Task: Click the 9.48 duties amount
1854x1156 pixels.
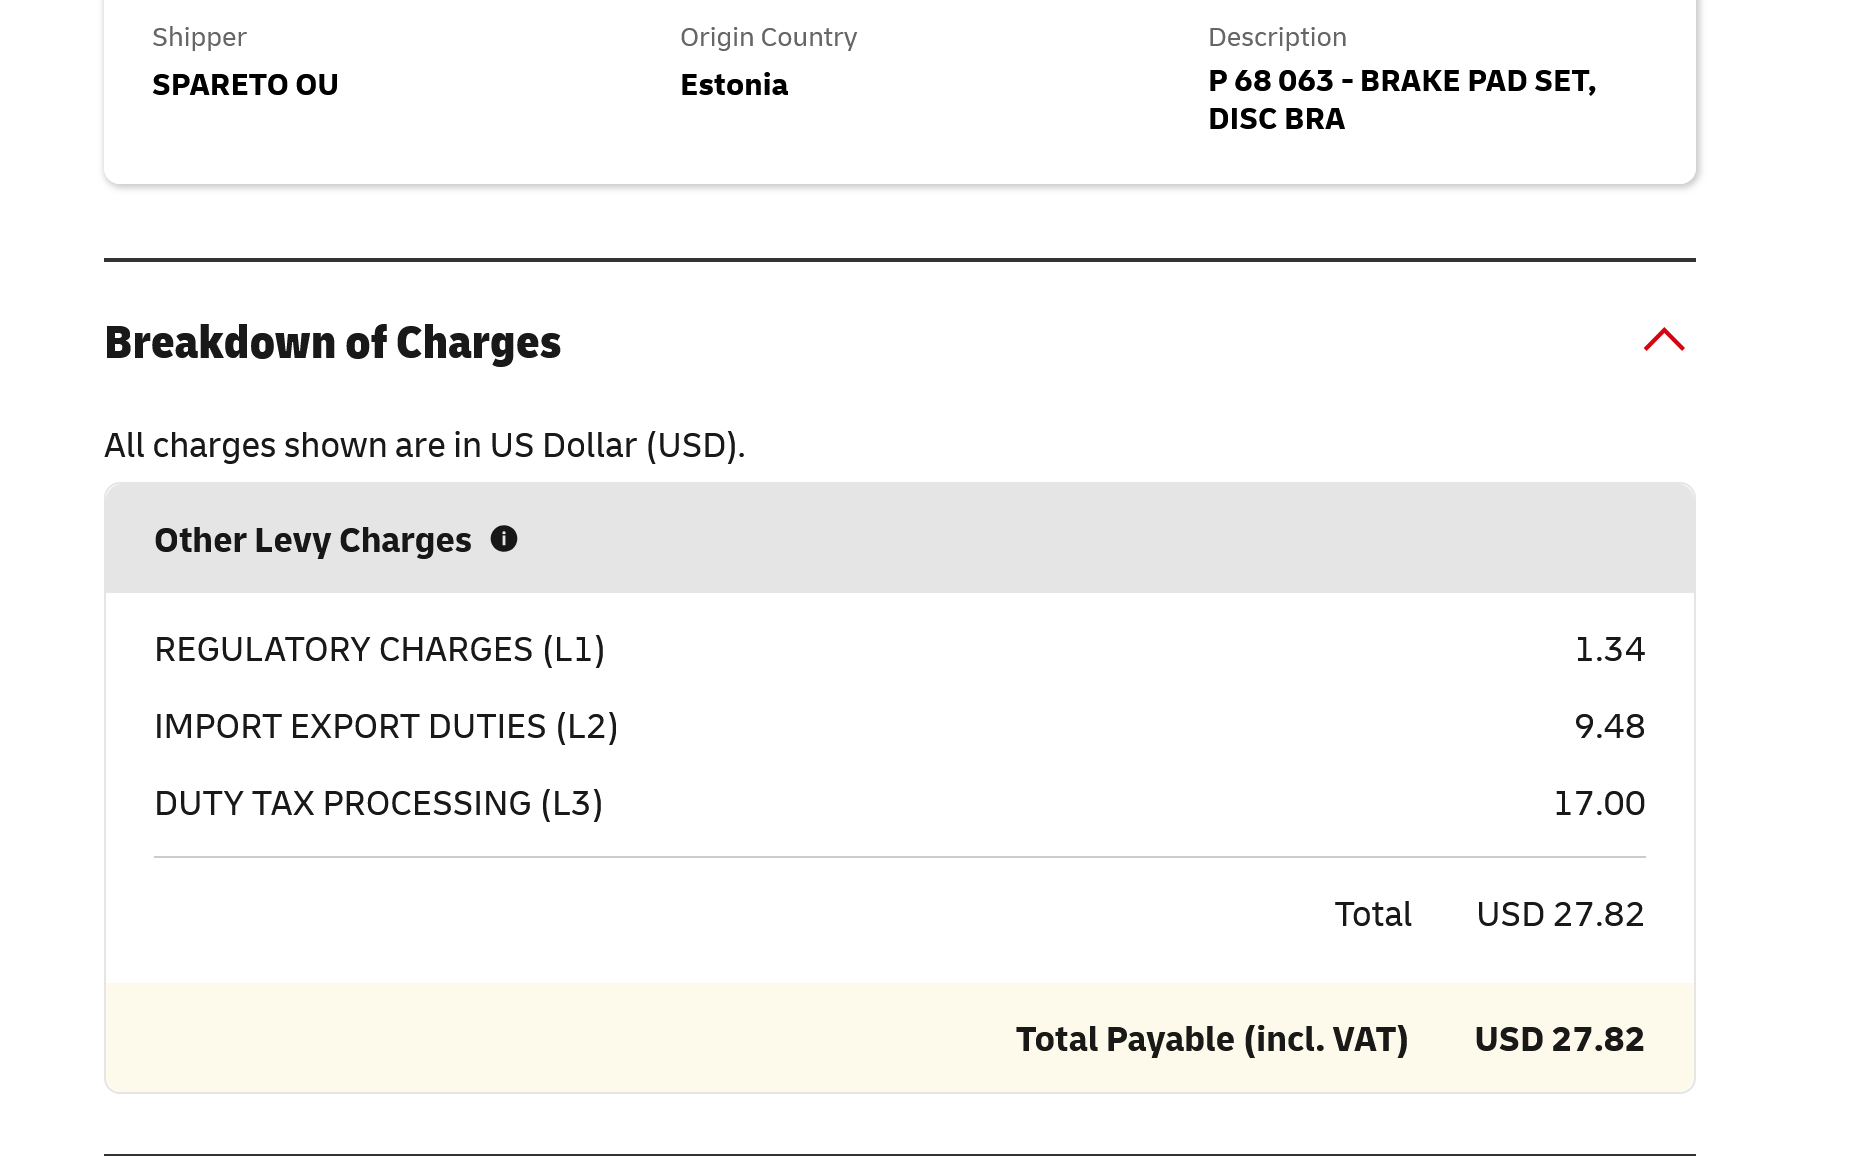Action: (x=1609, y=727)
